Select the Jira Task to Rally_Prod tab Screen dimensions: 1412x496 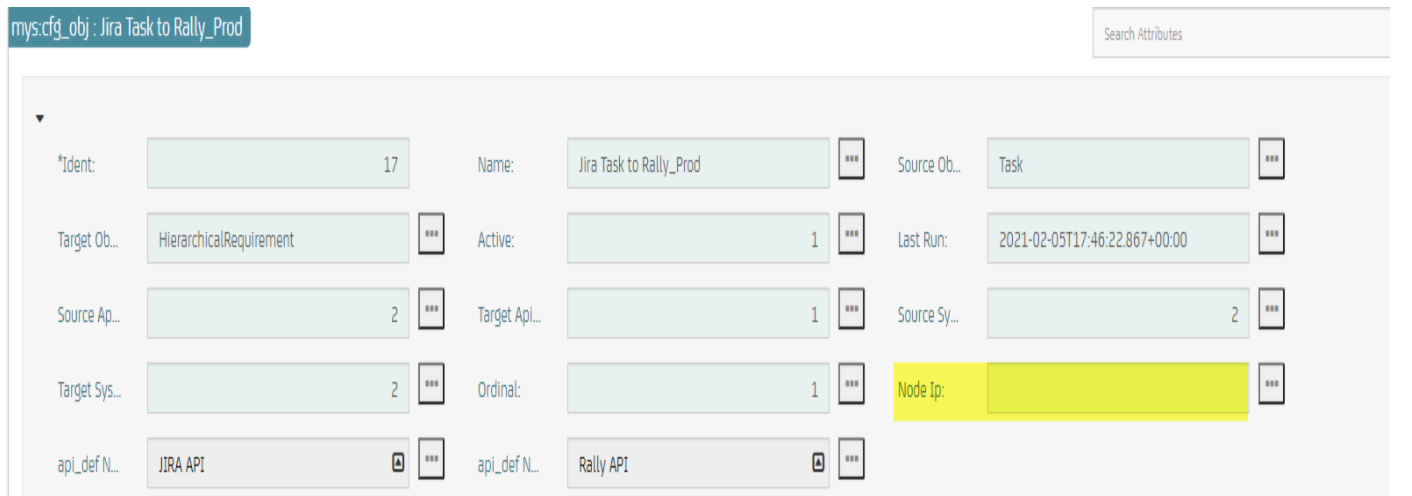click(x=127, y=27)
